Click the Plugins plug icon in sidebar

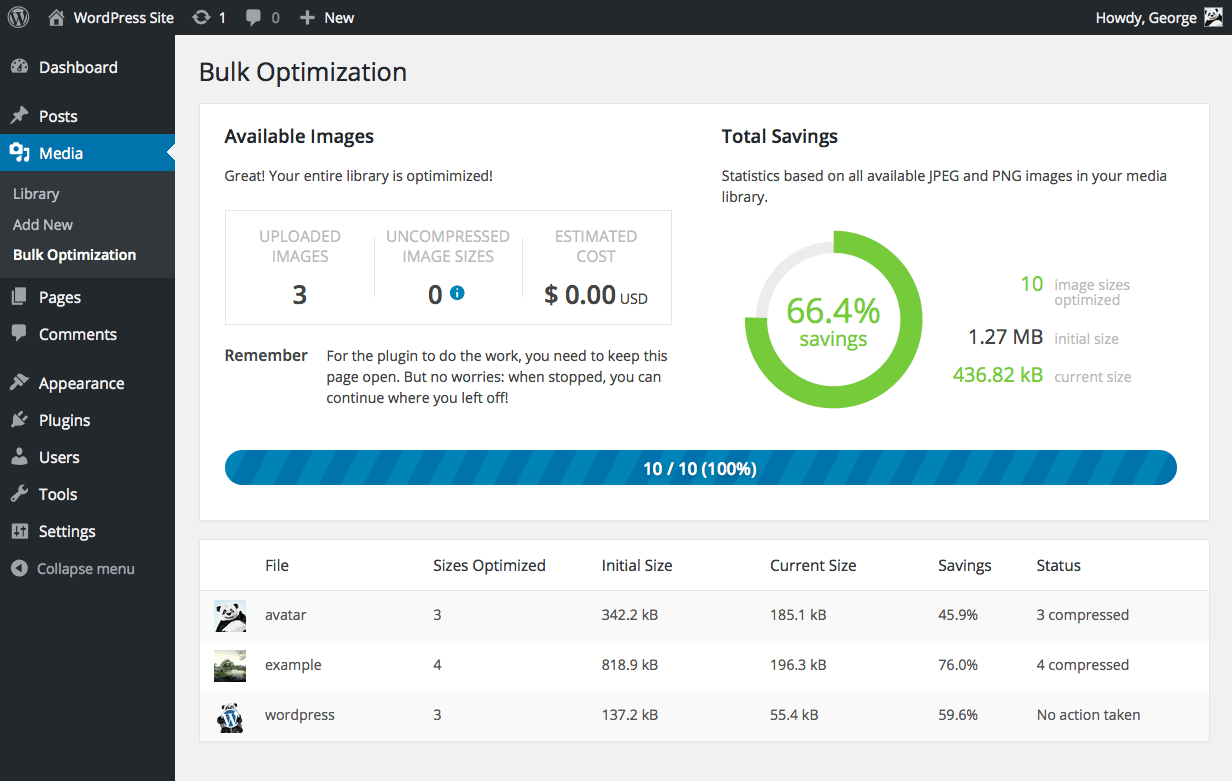click(x=19, y=420)
